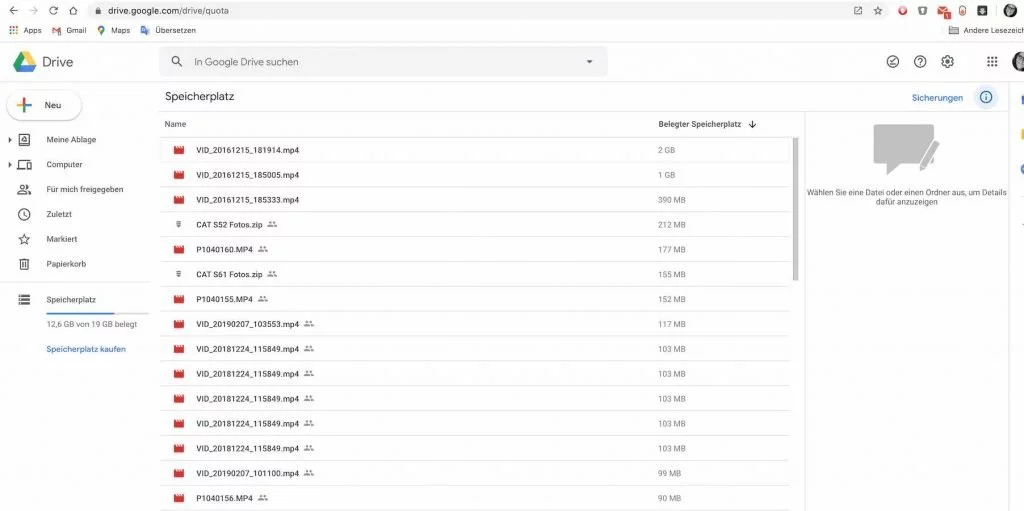Toggle sort direction arrow beside Belegter Speicherplatz
The image size is (1024, 511).
752,124
